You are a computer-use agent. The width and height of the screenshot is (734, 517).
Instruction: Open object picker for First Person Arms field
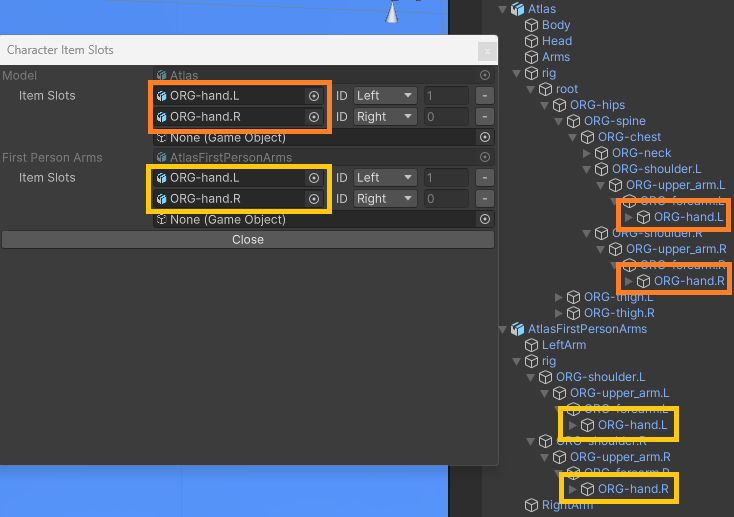tap(485, 157)
